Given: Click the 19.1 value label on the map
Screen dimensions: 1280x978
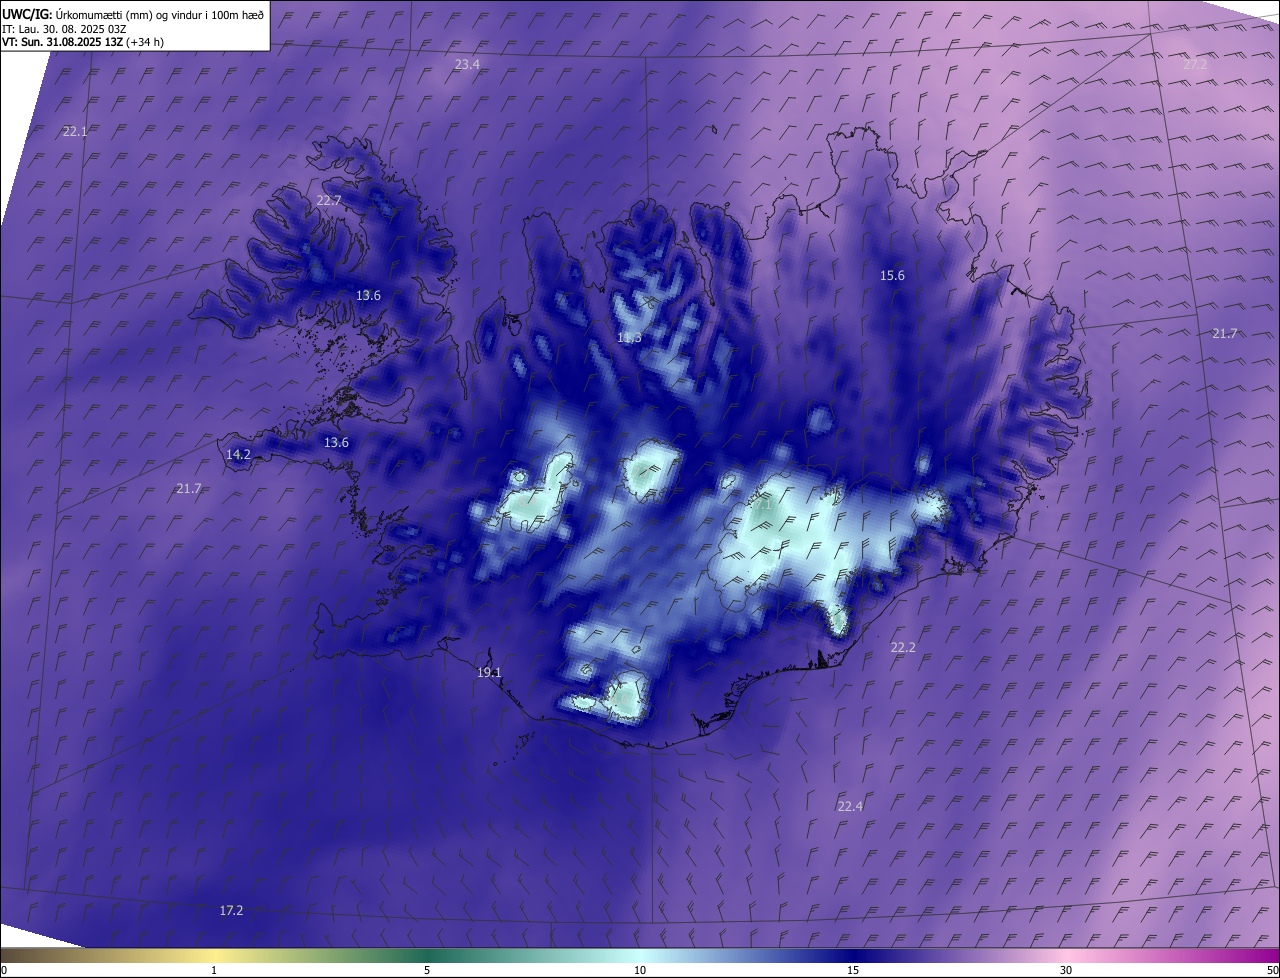Looking at the screenshot, I should pyautogui.click(x=489, y=673).
